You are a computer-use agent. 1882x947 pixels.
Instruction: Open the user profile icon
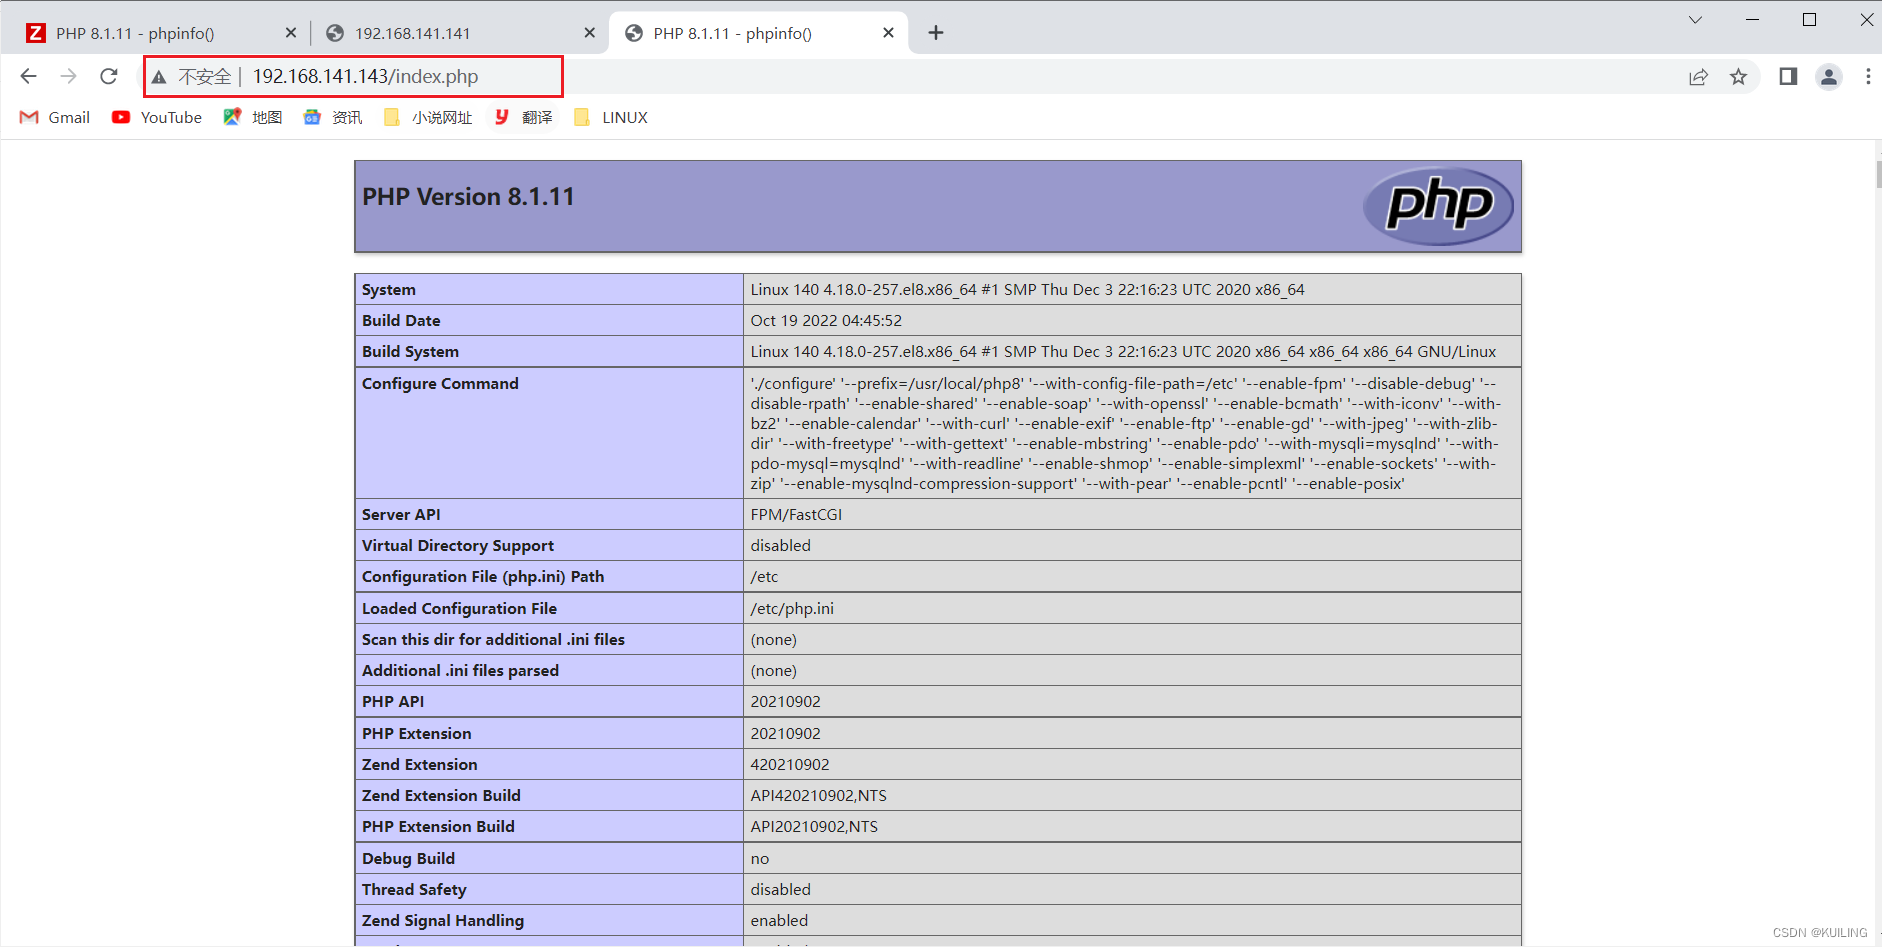(1829, 77)
